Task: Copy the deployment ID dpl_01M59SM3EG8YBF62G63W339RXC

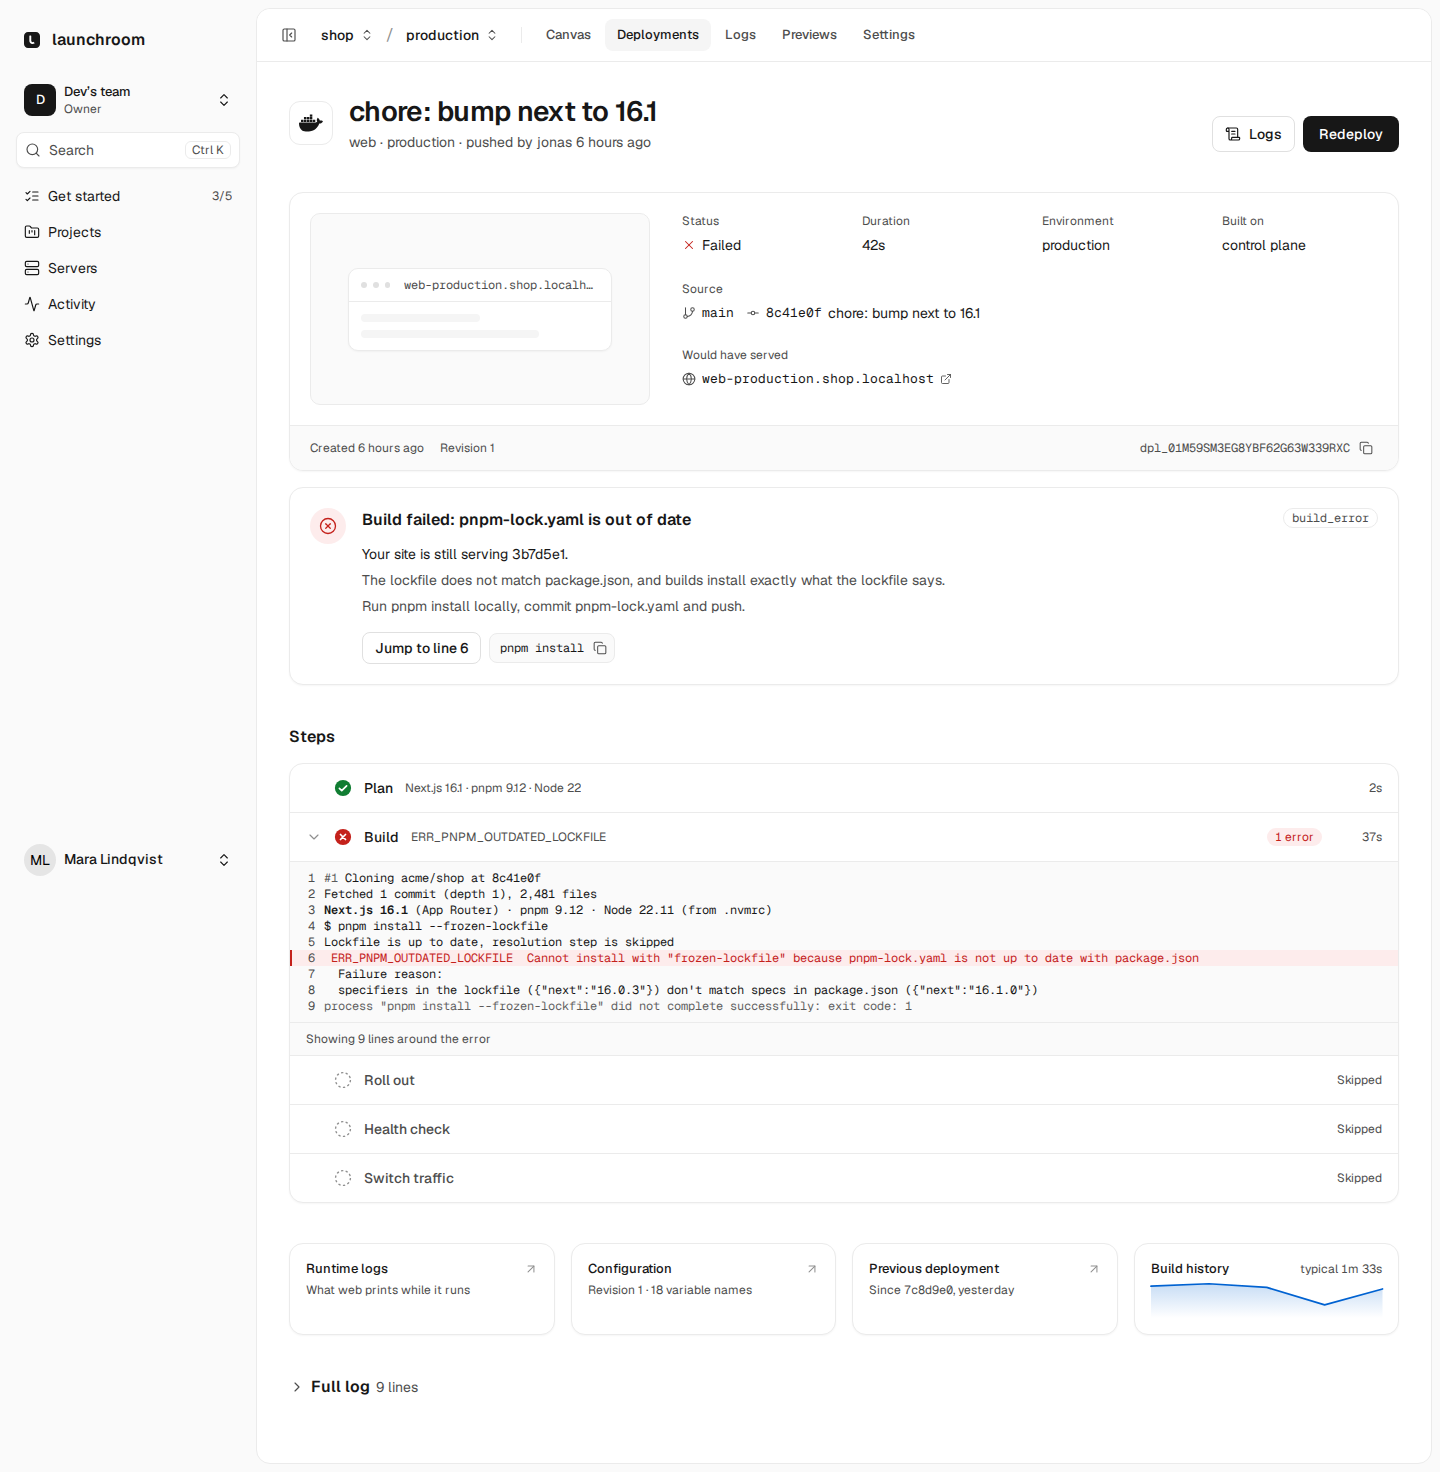Action: (x=1366, y=448)
